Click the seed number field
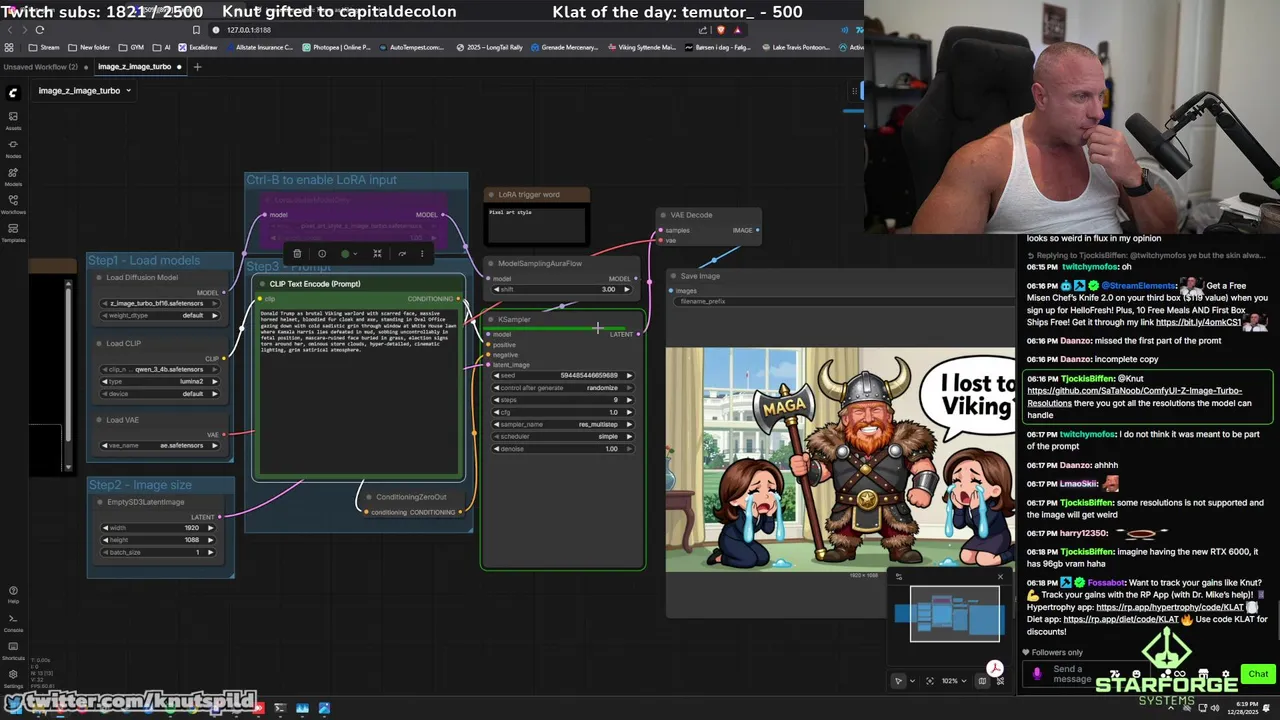The height and width of the screenshot is (720, 1280). [x=563, y=375]
